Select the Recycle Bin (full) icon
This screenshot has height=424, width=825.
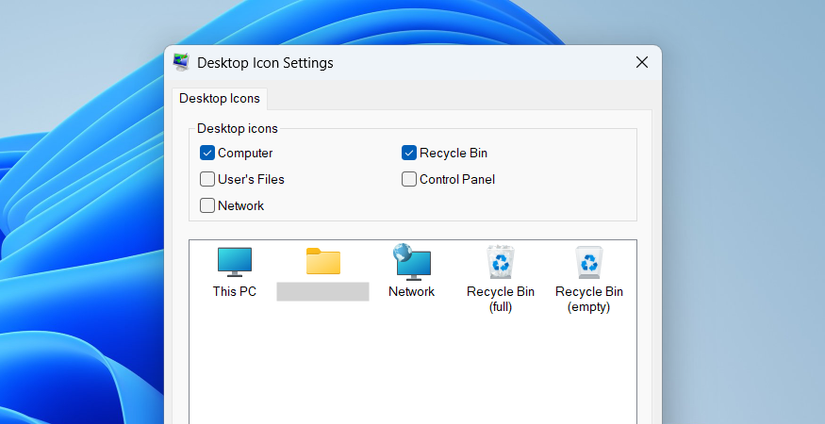[x=500, y=261]
